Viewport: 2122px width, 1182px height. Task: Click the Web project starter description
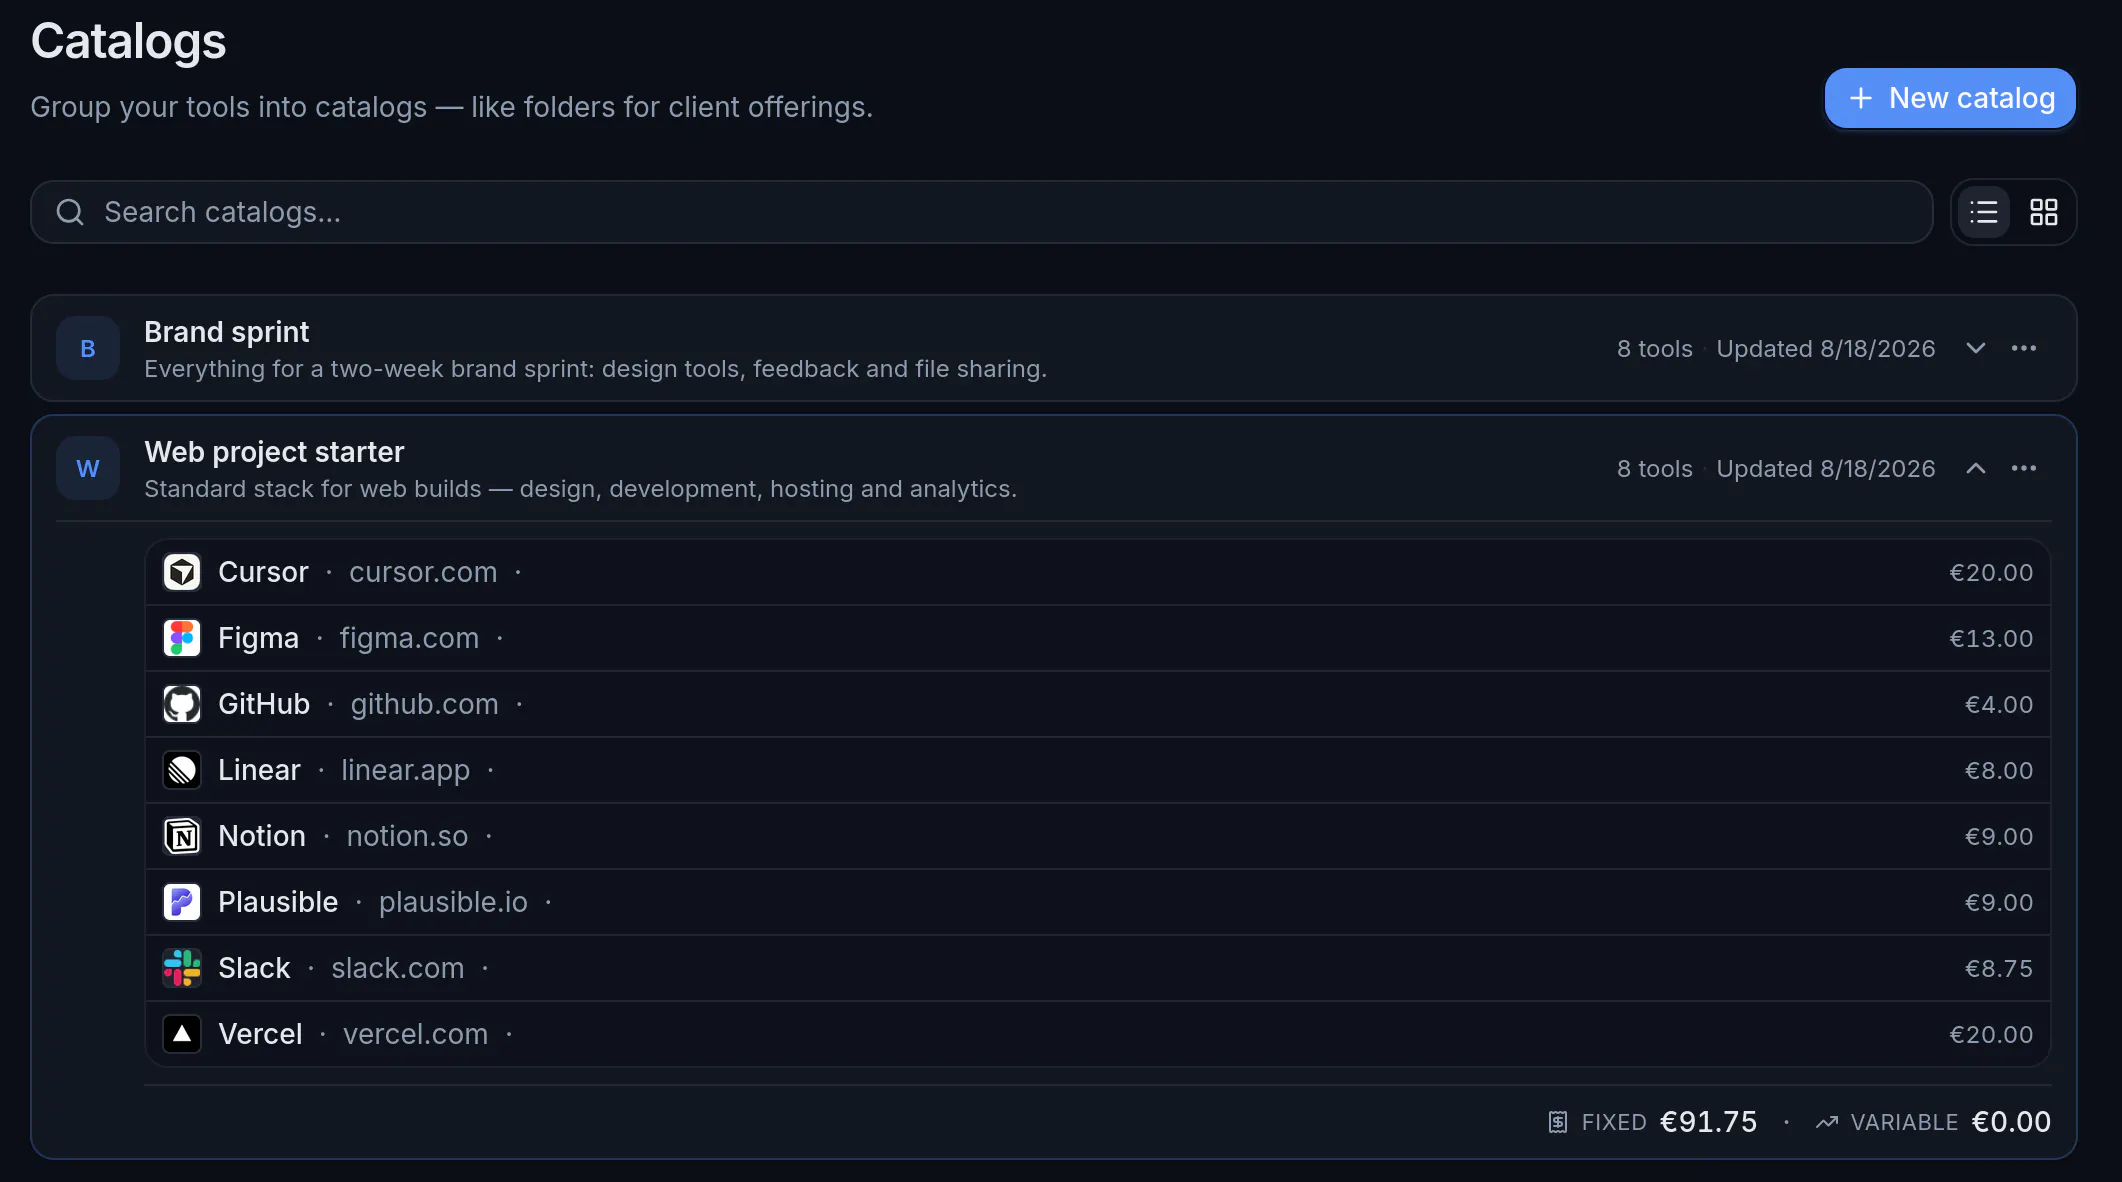pyautogui.click(x=580, y=489)
